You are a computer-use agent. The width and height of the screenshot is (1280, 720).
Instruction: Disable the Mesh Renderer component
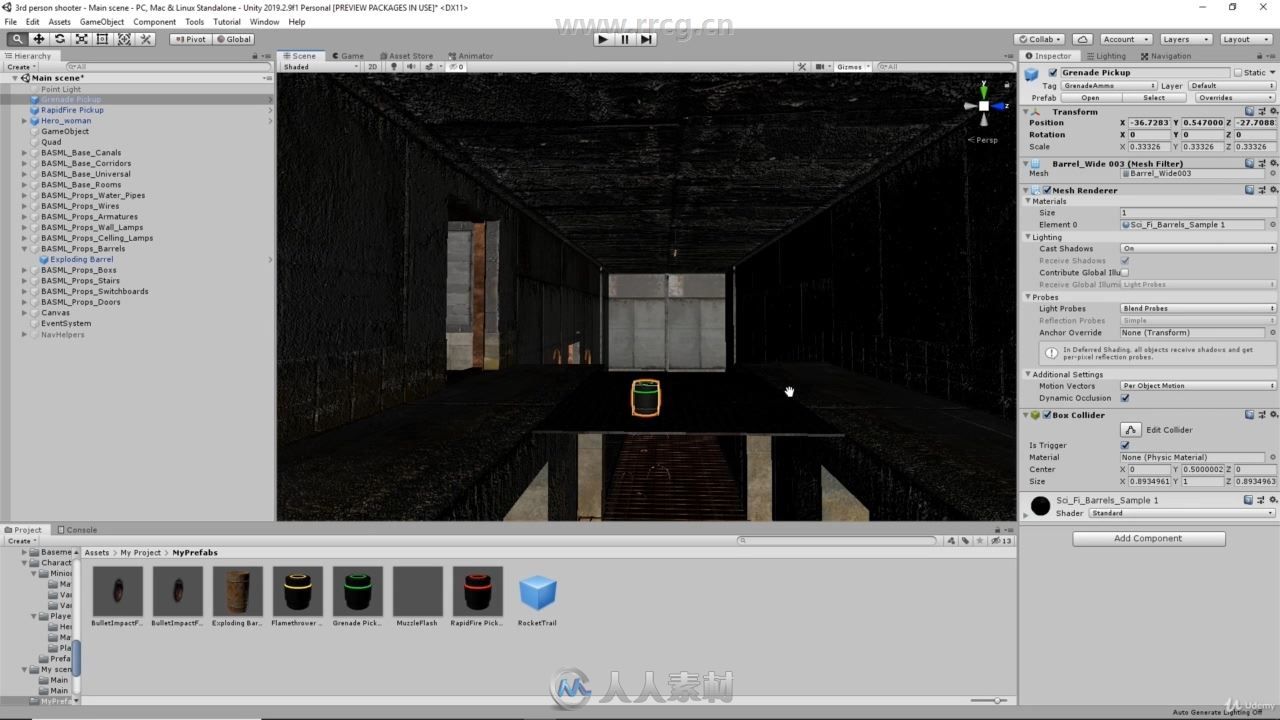tap(1047, 190)
